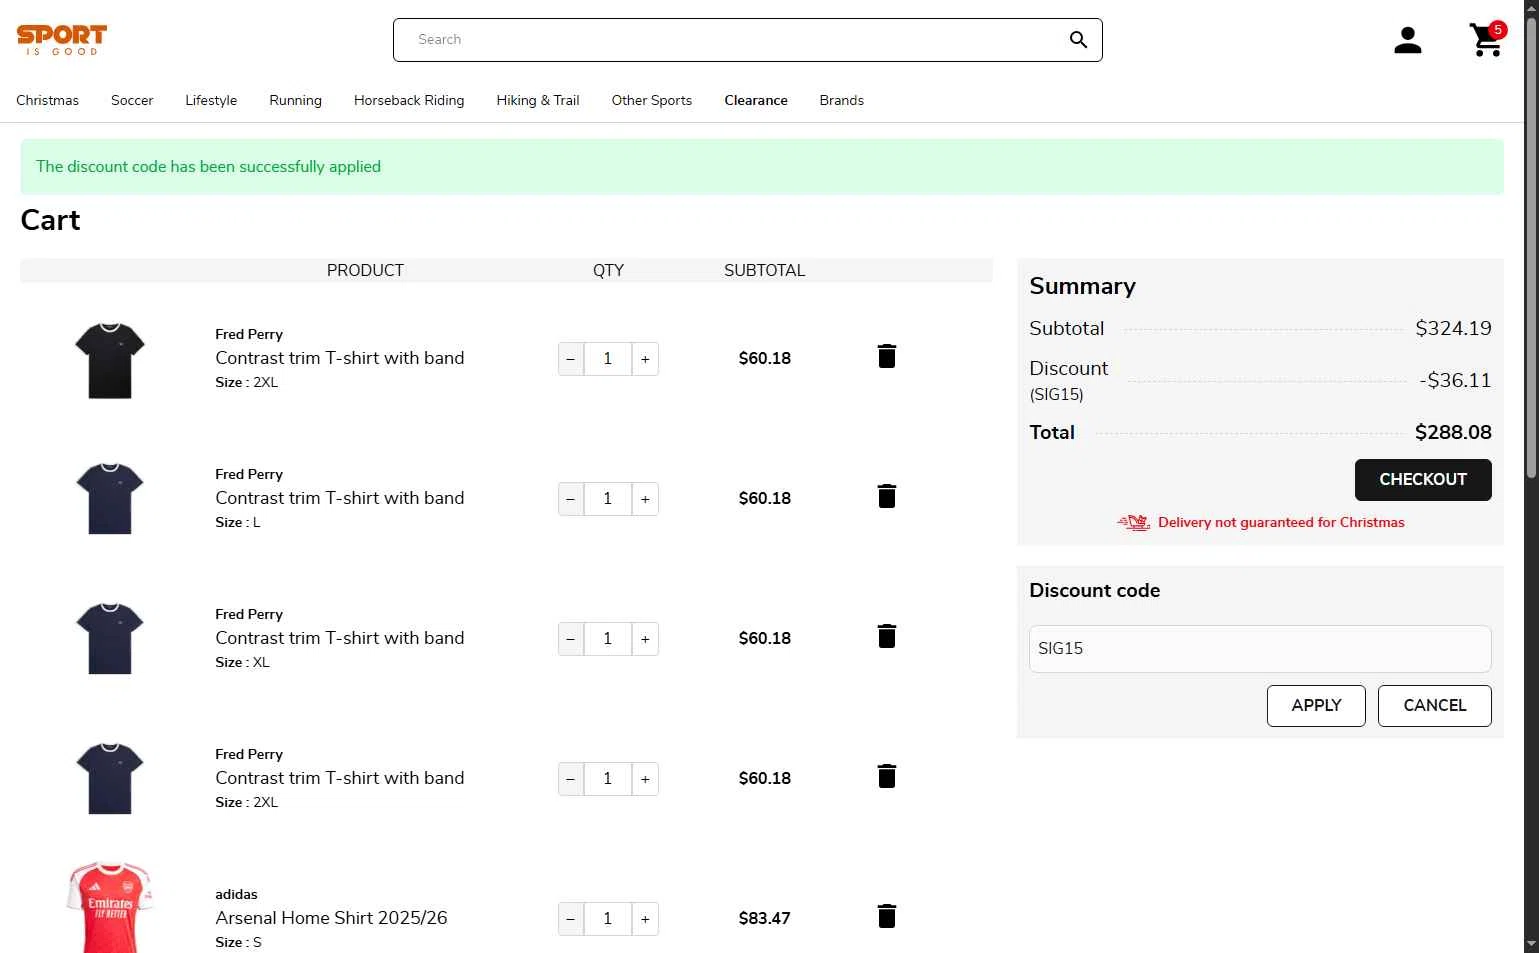Image resolution: width=1539 pixels, height=953 pixels.
Task: Open the Sport Is Good logo homepage
Action: tap(61, 40)
